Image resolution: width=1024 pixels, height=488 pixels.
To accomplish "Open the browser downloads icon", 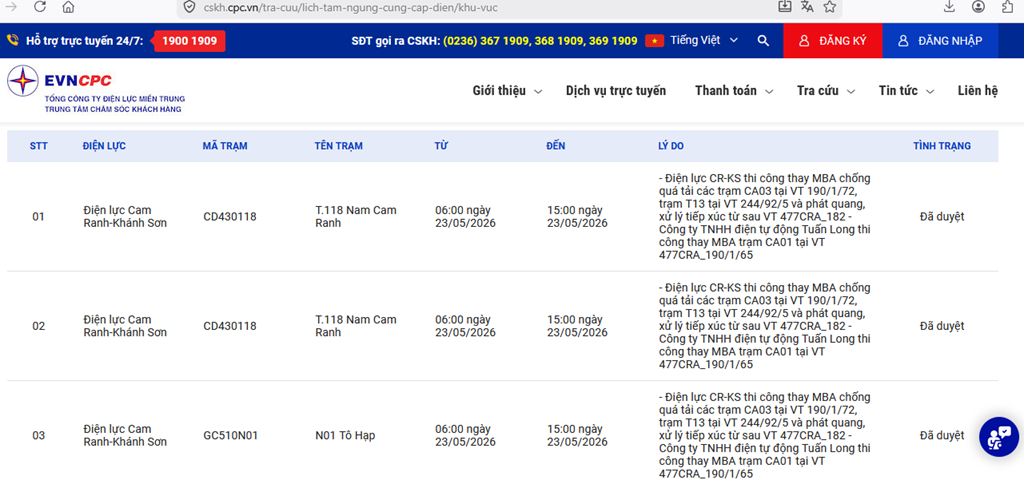I will point(950,7).
